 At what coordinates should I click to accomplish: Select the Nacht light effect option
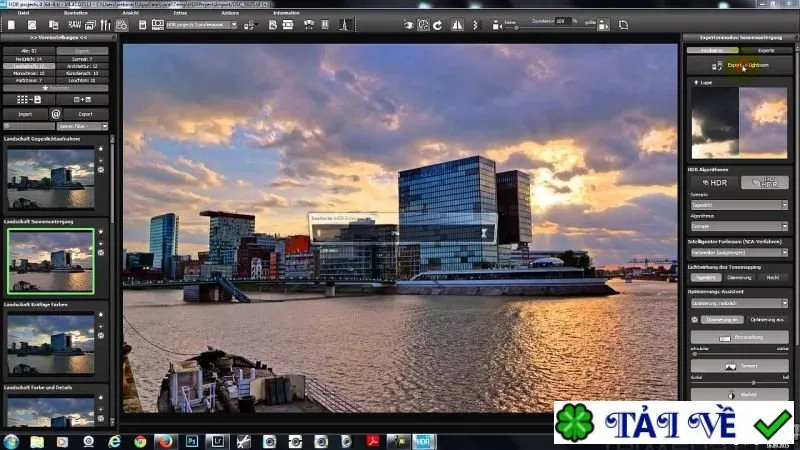(x=772, y=278)
